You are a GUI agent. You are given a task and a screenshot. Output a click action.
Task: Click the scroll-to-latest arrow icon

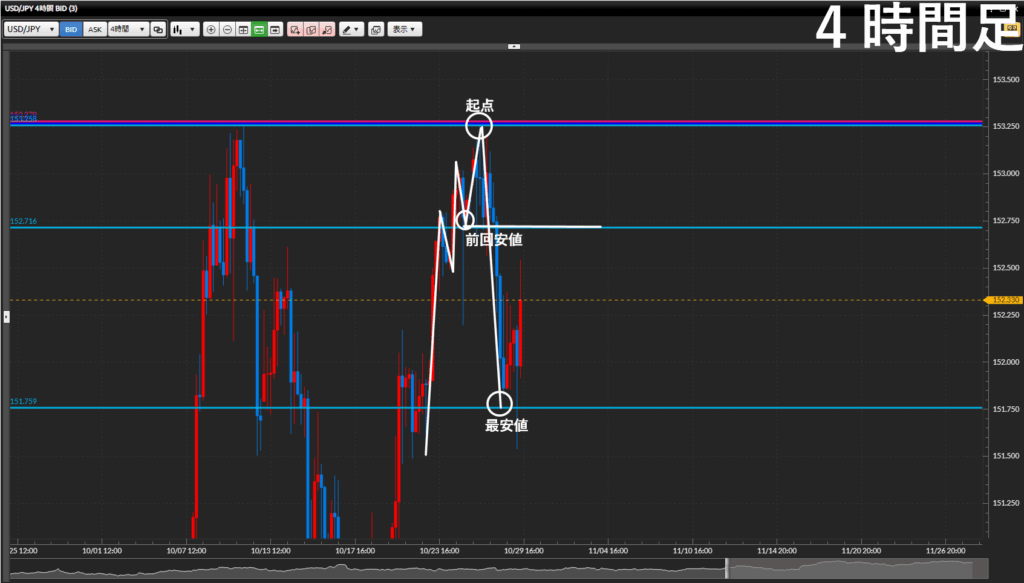tap(275, 30)
